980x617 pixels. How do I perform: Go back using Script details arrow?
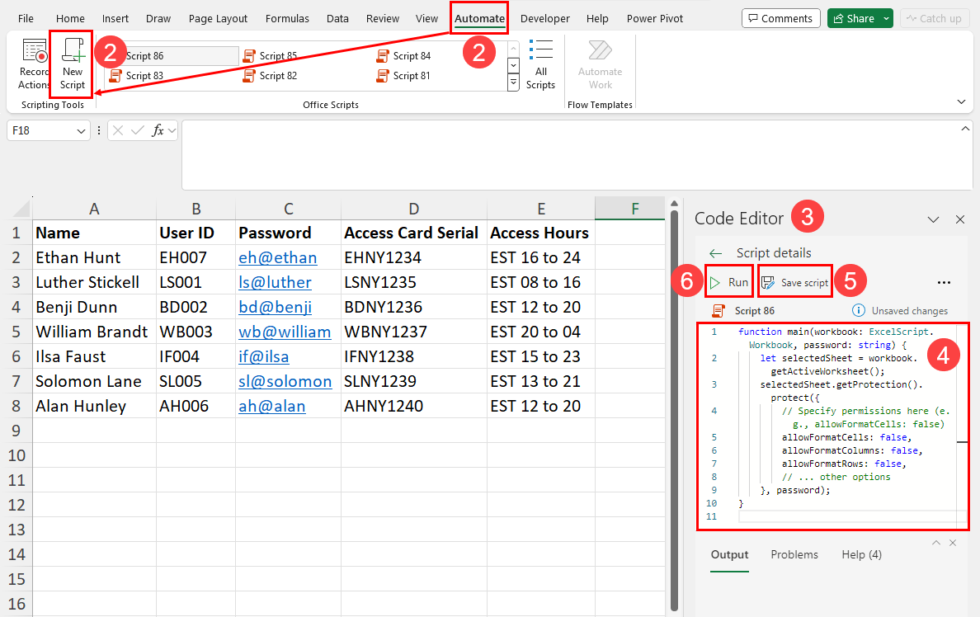pyautogui.click(x=715, y=253)
